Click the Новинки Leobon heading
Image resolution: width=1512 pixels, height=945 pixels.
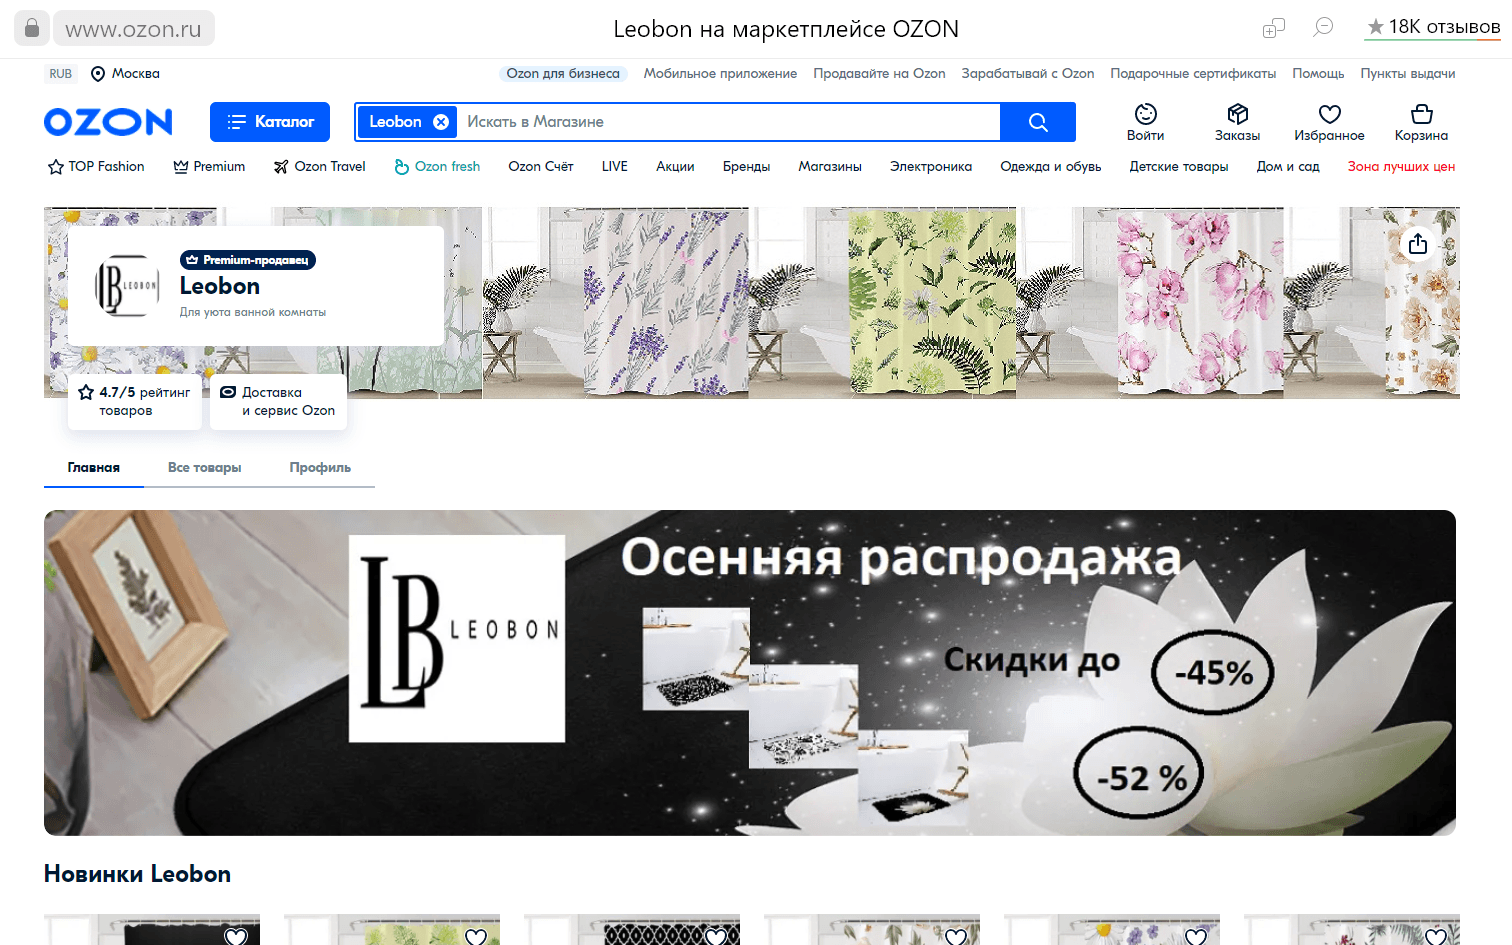point(138,874)
